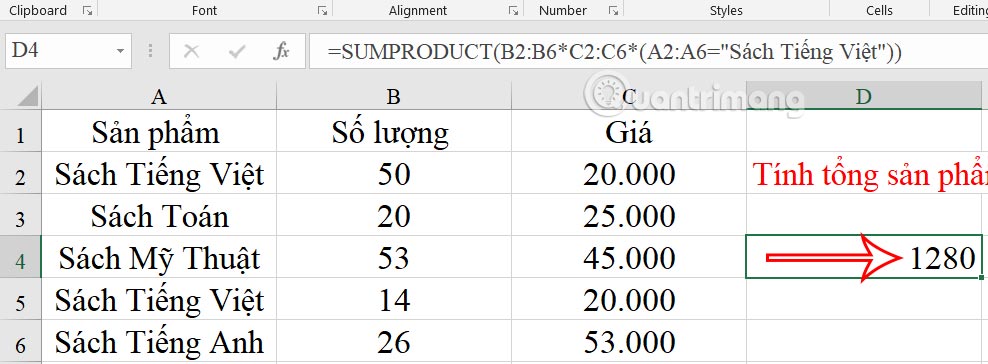Image resolution: width=988 pixels, height=364 pixels.
Task: Click the red 'Tính tổng sản phẩm' cell
Action: coord(867,174)
